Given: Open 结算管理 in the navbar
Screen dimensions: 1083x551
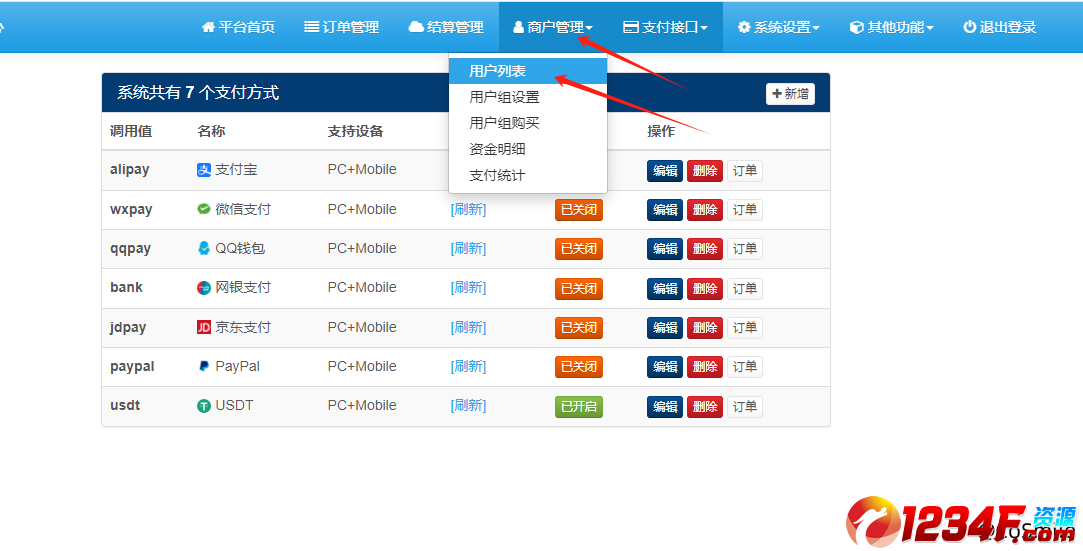Looking at the screenshot, I should (446, 27).
